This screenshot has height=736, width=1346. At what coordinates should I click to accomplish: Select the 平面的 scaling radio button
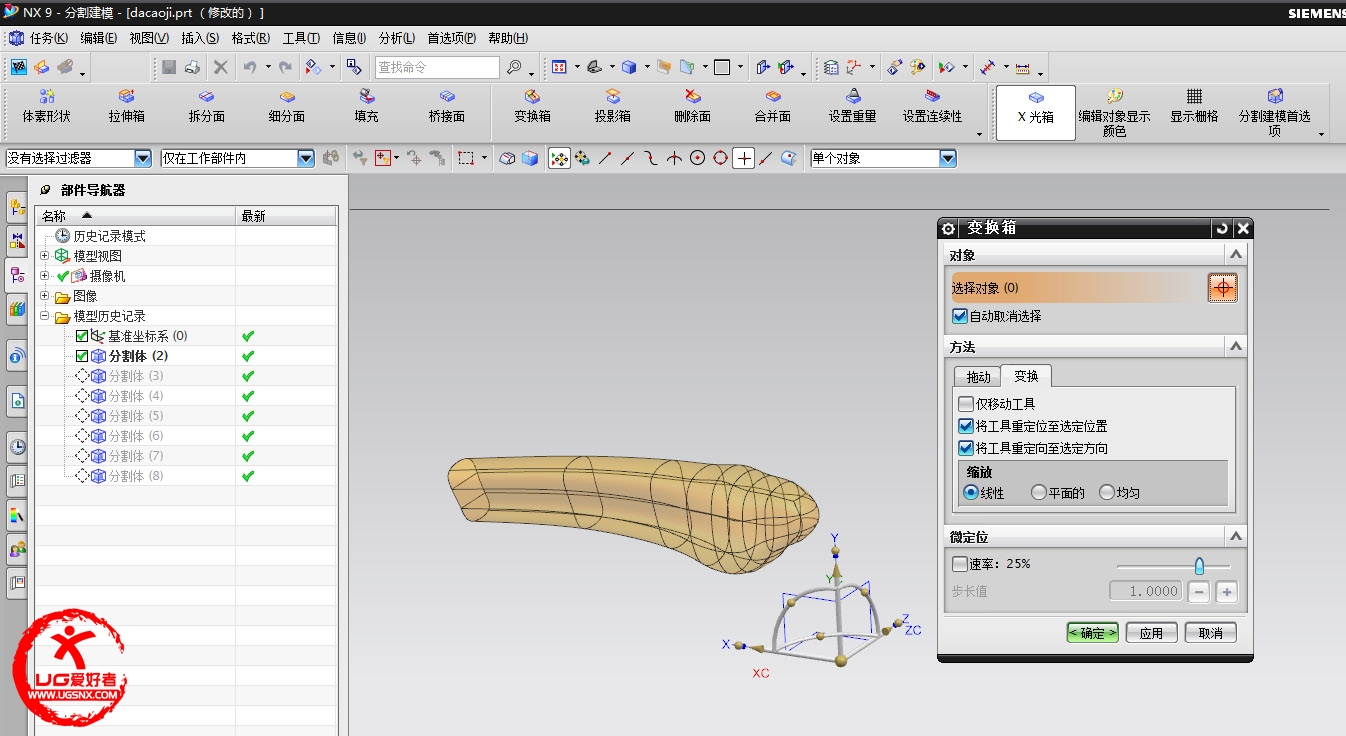coord(1039,493)
